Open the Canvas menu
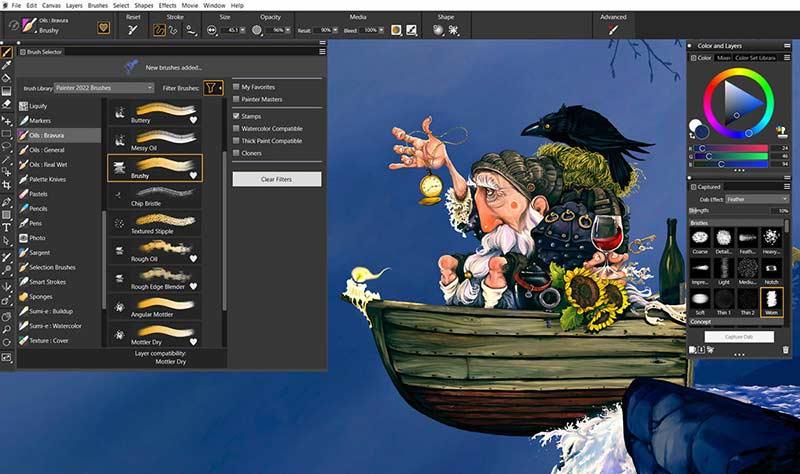The image size is (800, 474). pos(52,5)
